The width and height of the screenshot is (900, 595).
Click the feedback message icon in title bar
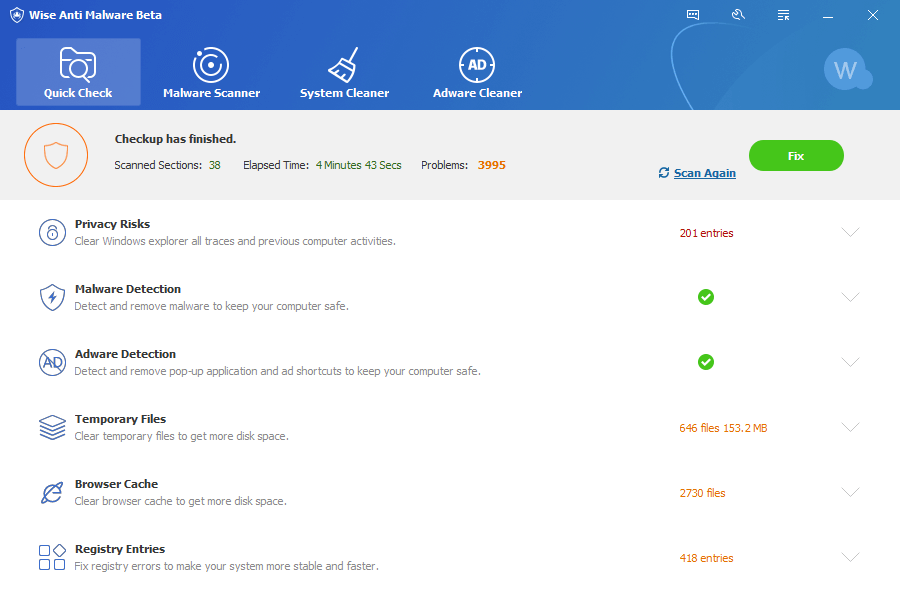pyautogui.click(x=693, y=15)
